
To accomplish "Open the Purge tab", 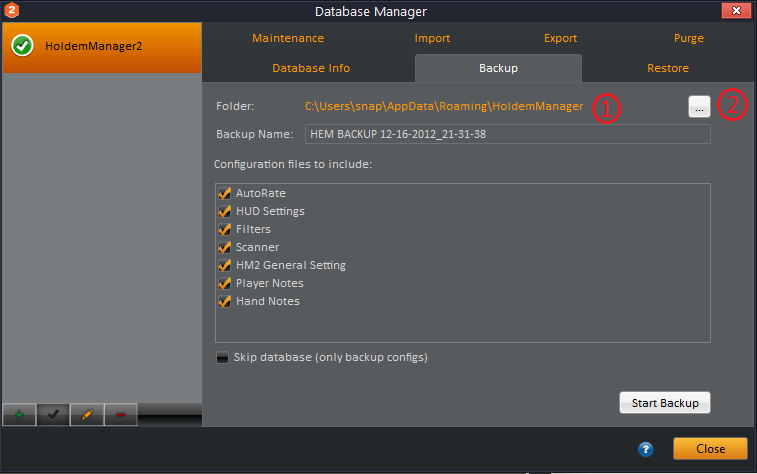I will click(x=689, y=38).
